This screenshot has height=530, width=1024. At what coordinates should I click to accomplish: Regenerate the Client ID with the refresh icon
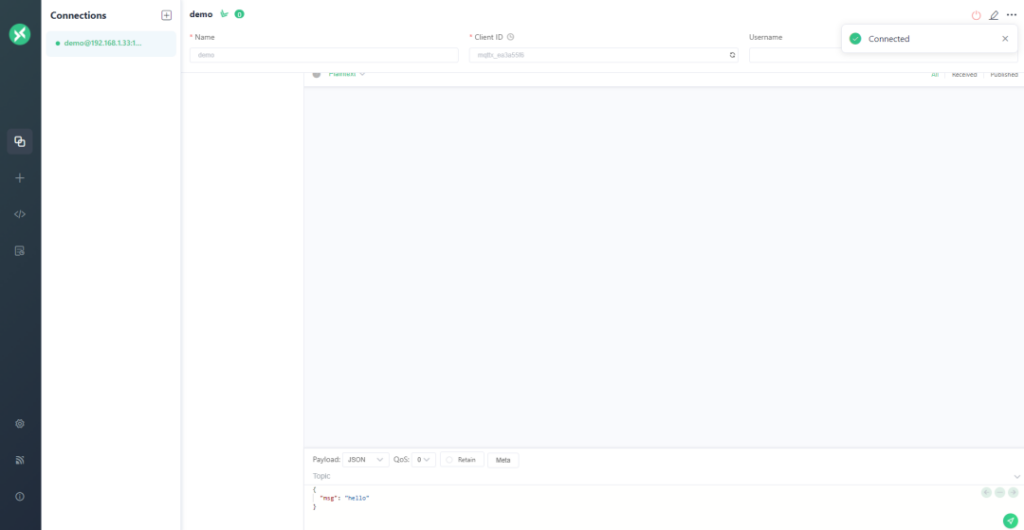click(x=732, y=55)
